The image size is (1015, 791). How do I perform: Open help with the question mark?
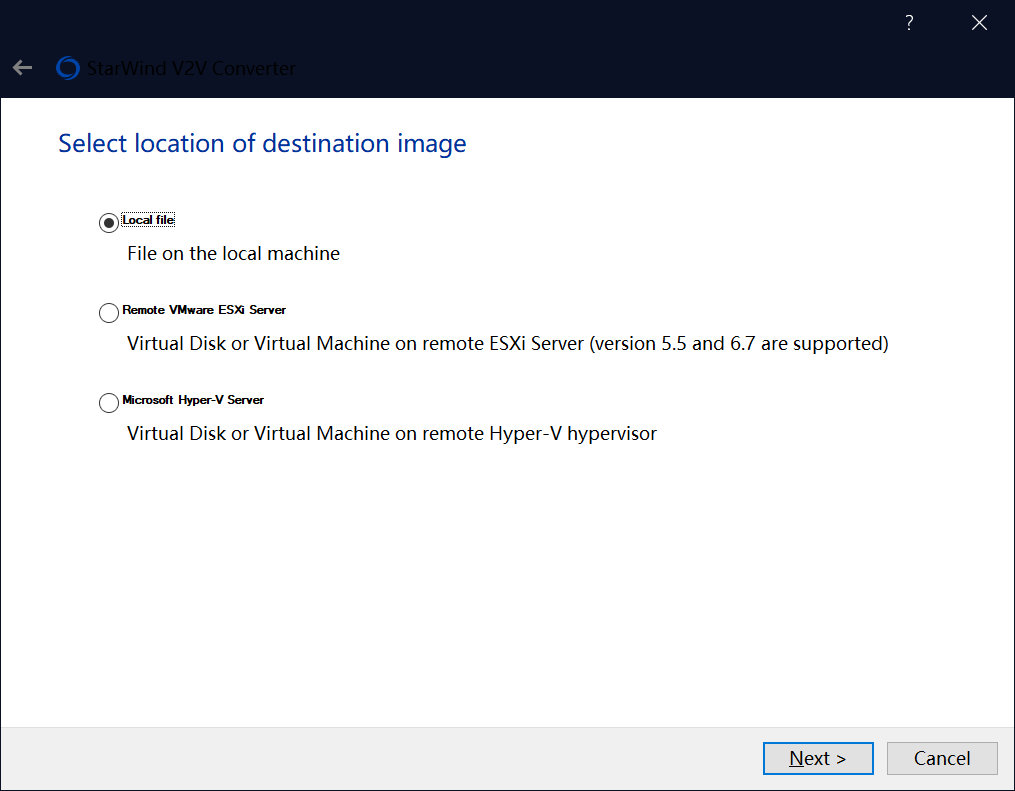tap(908, 23)
